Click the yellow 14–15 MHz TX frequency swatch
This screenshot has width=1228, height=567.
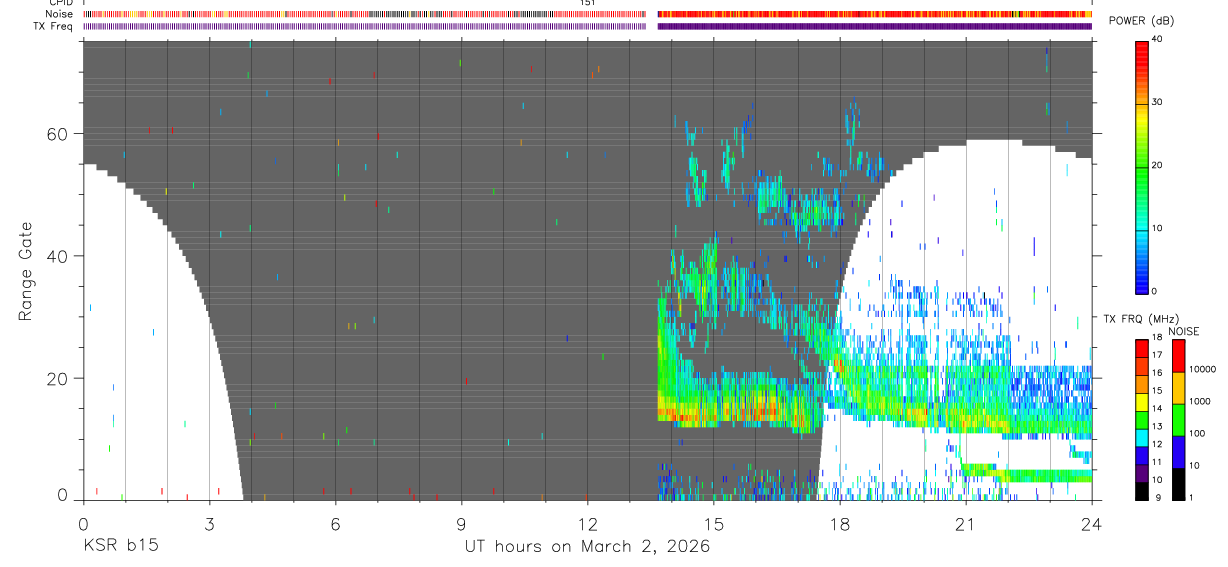coord(1142,402)
